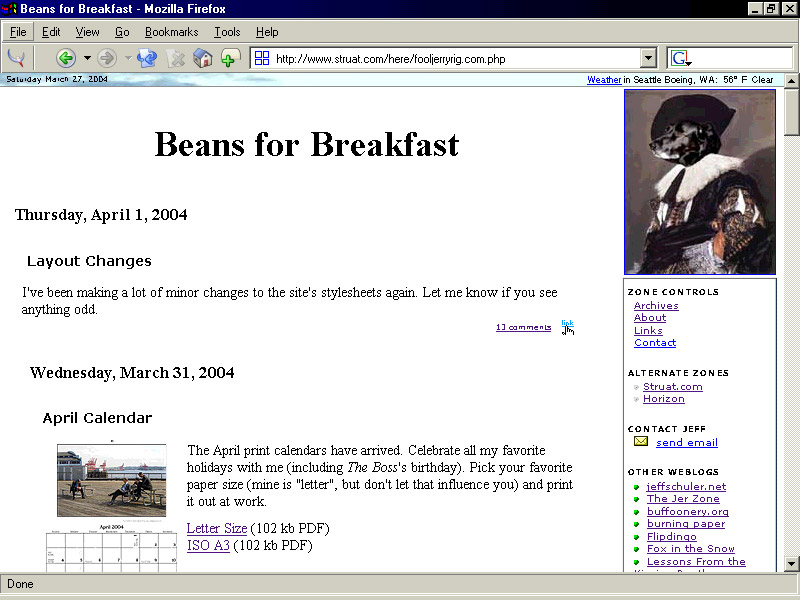
Task: Click the Forward navigation arrow
Action: [x=107, y=58]
